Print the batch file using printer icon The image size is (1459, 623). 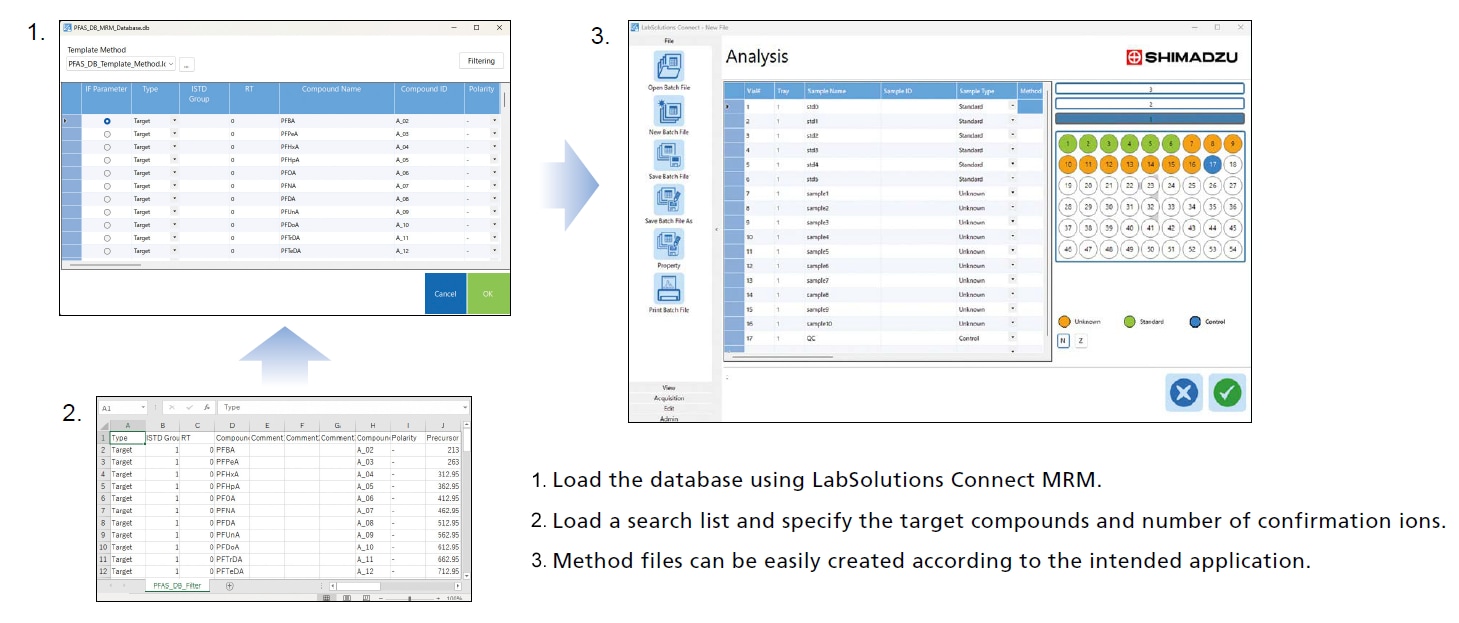[668, 289]
